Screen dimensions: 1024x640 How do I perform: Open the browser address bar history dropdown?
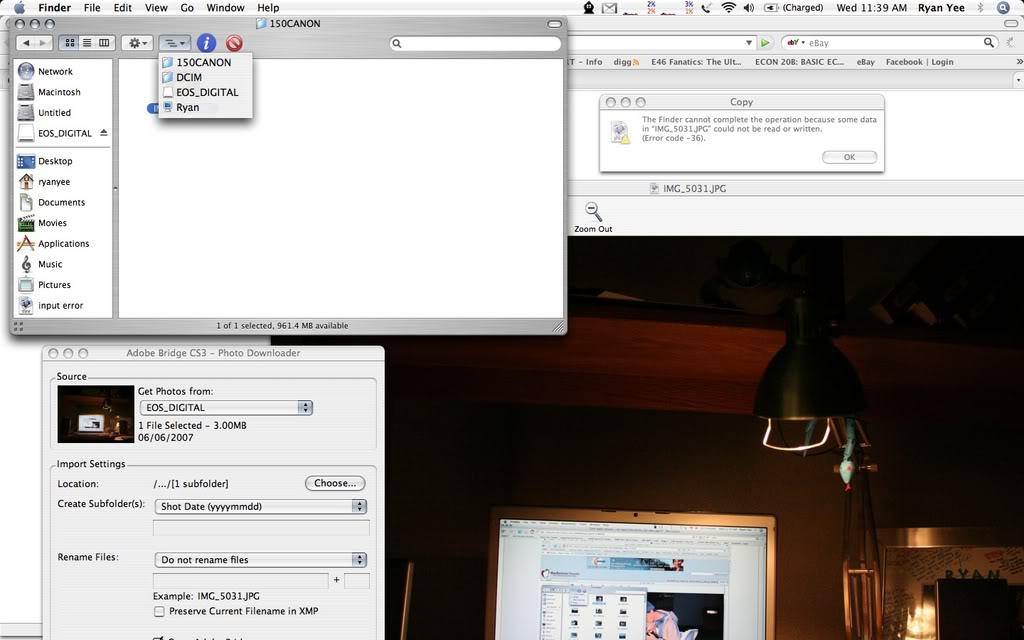pos(749,43)
